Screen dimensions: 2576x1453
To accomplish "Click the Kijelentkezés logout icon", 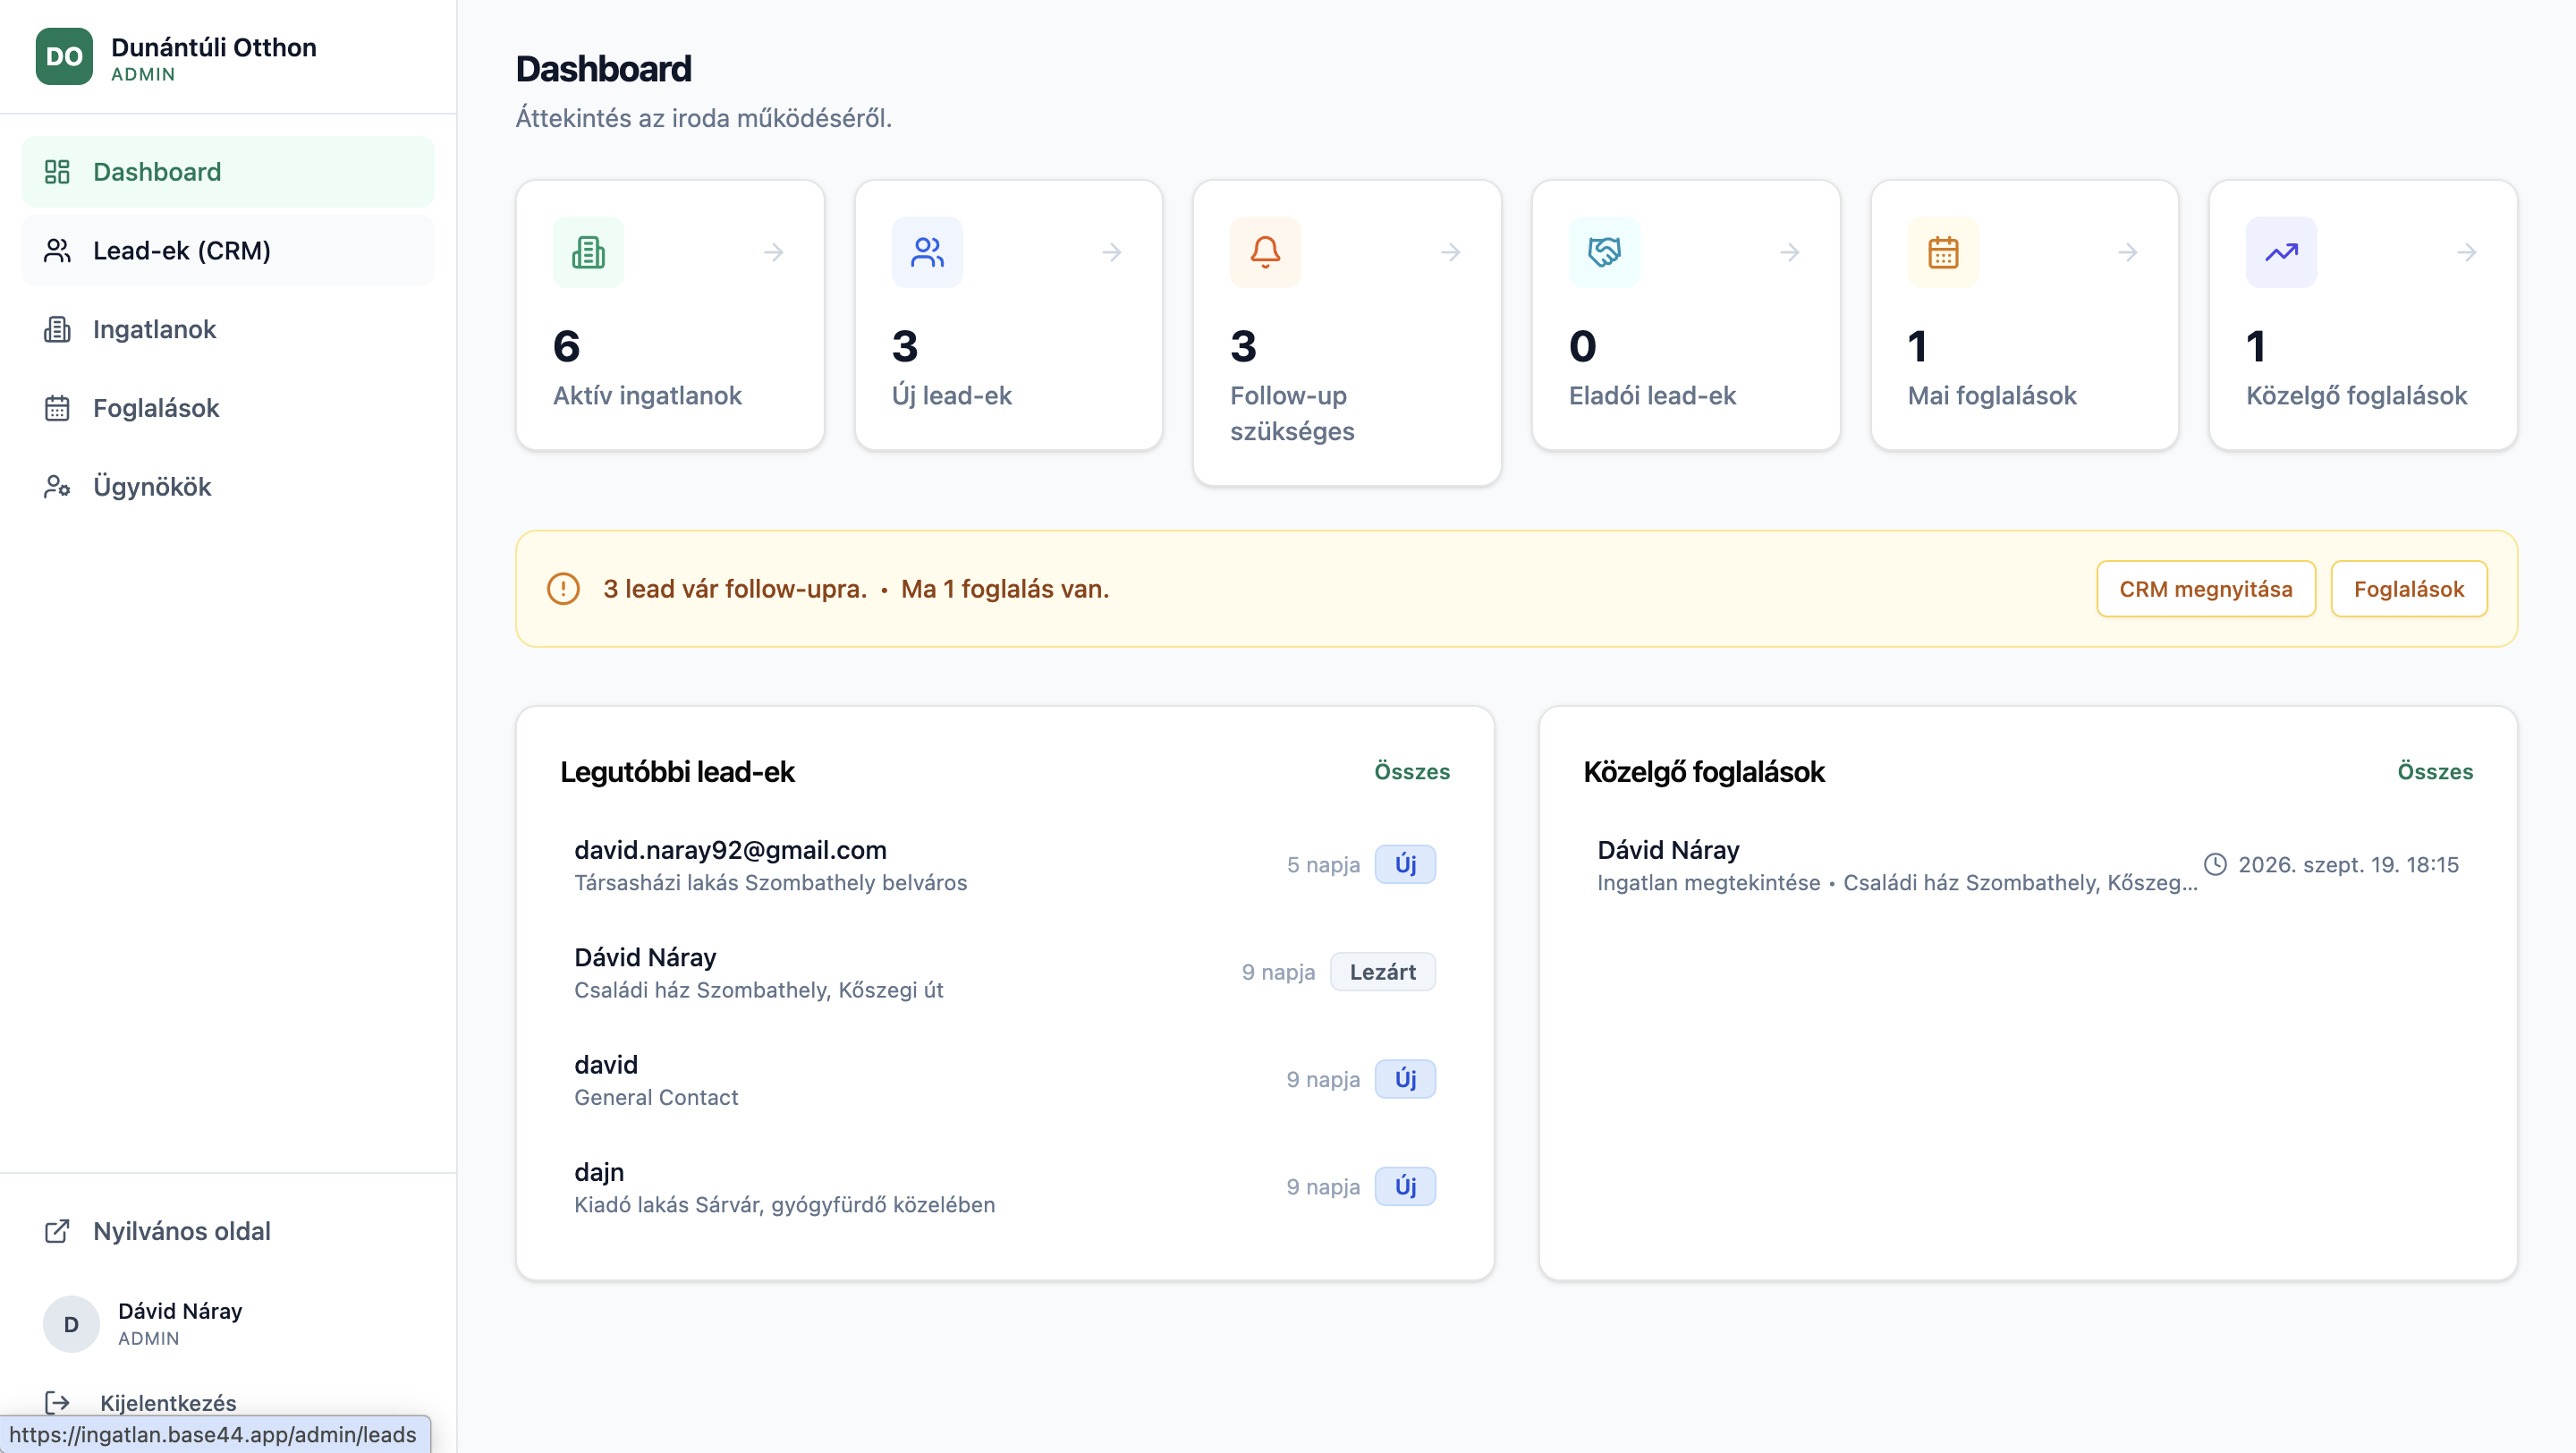I will [x=57, y=1402].
